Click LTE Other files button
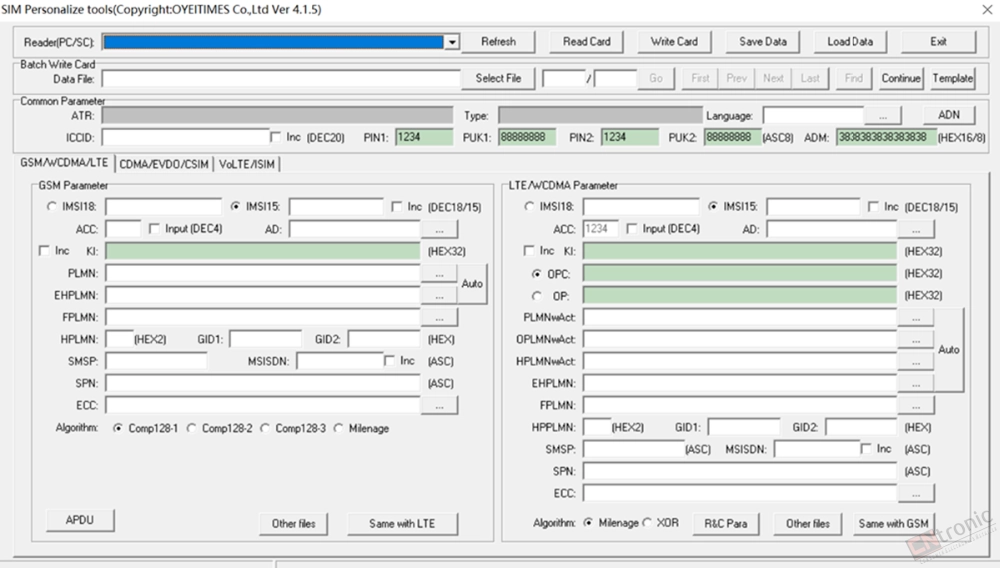This screenshot has width=1000, height=568. point(807,523)
